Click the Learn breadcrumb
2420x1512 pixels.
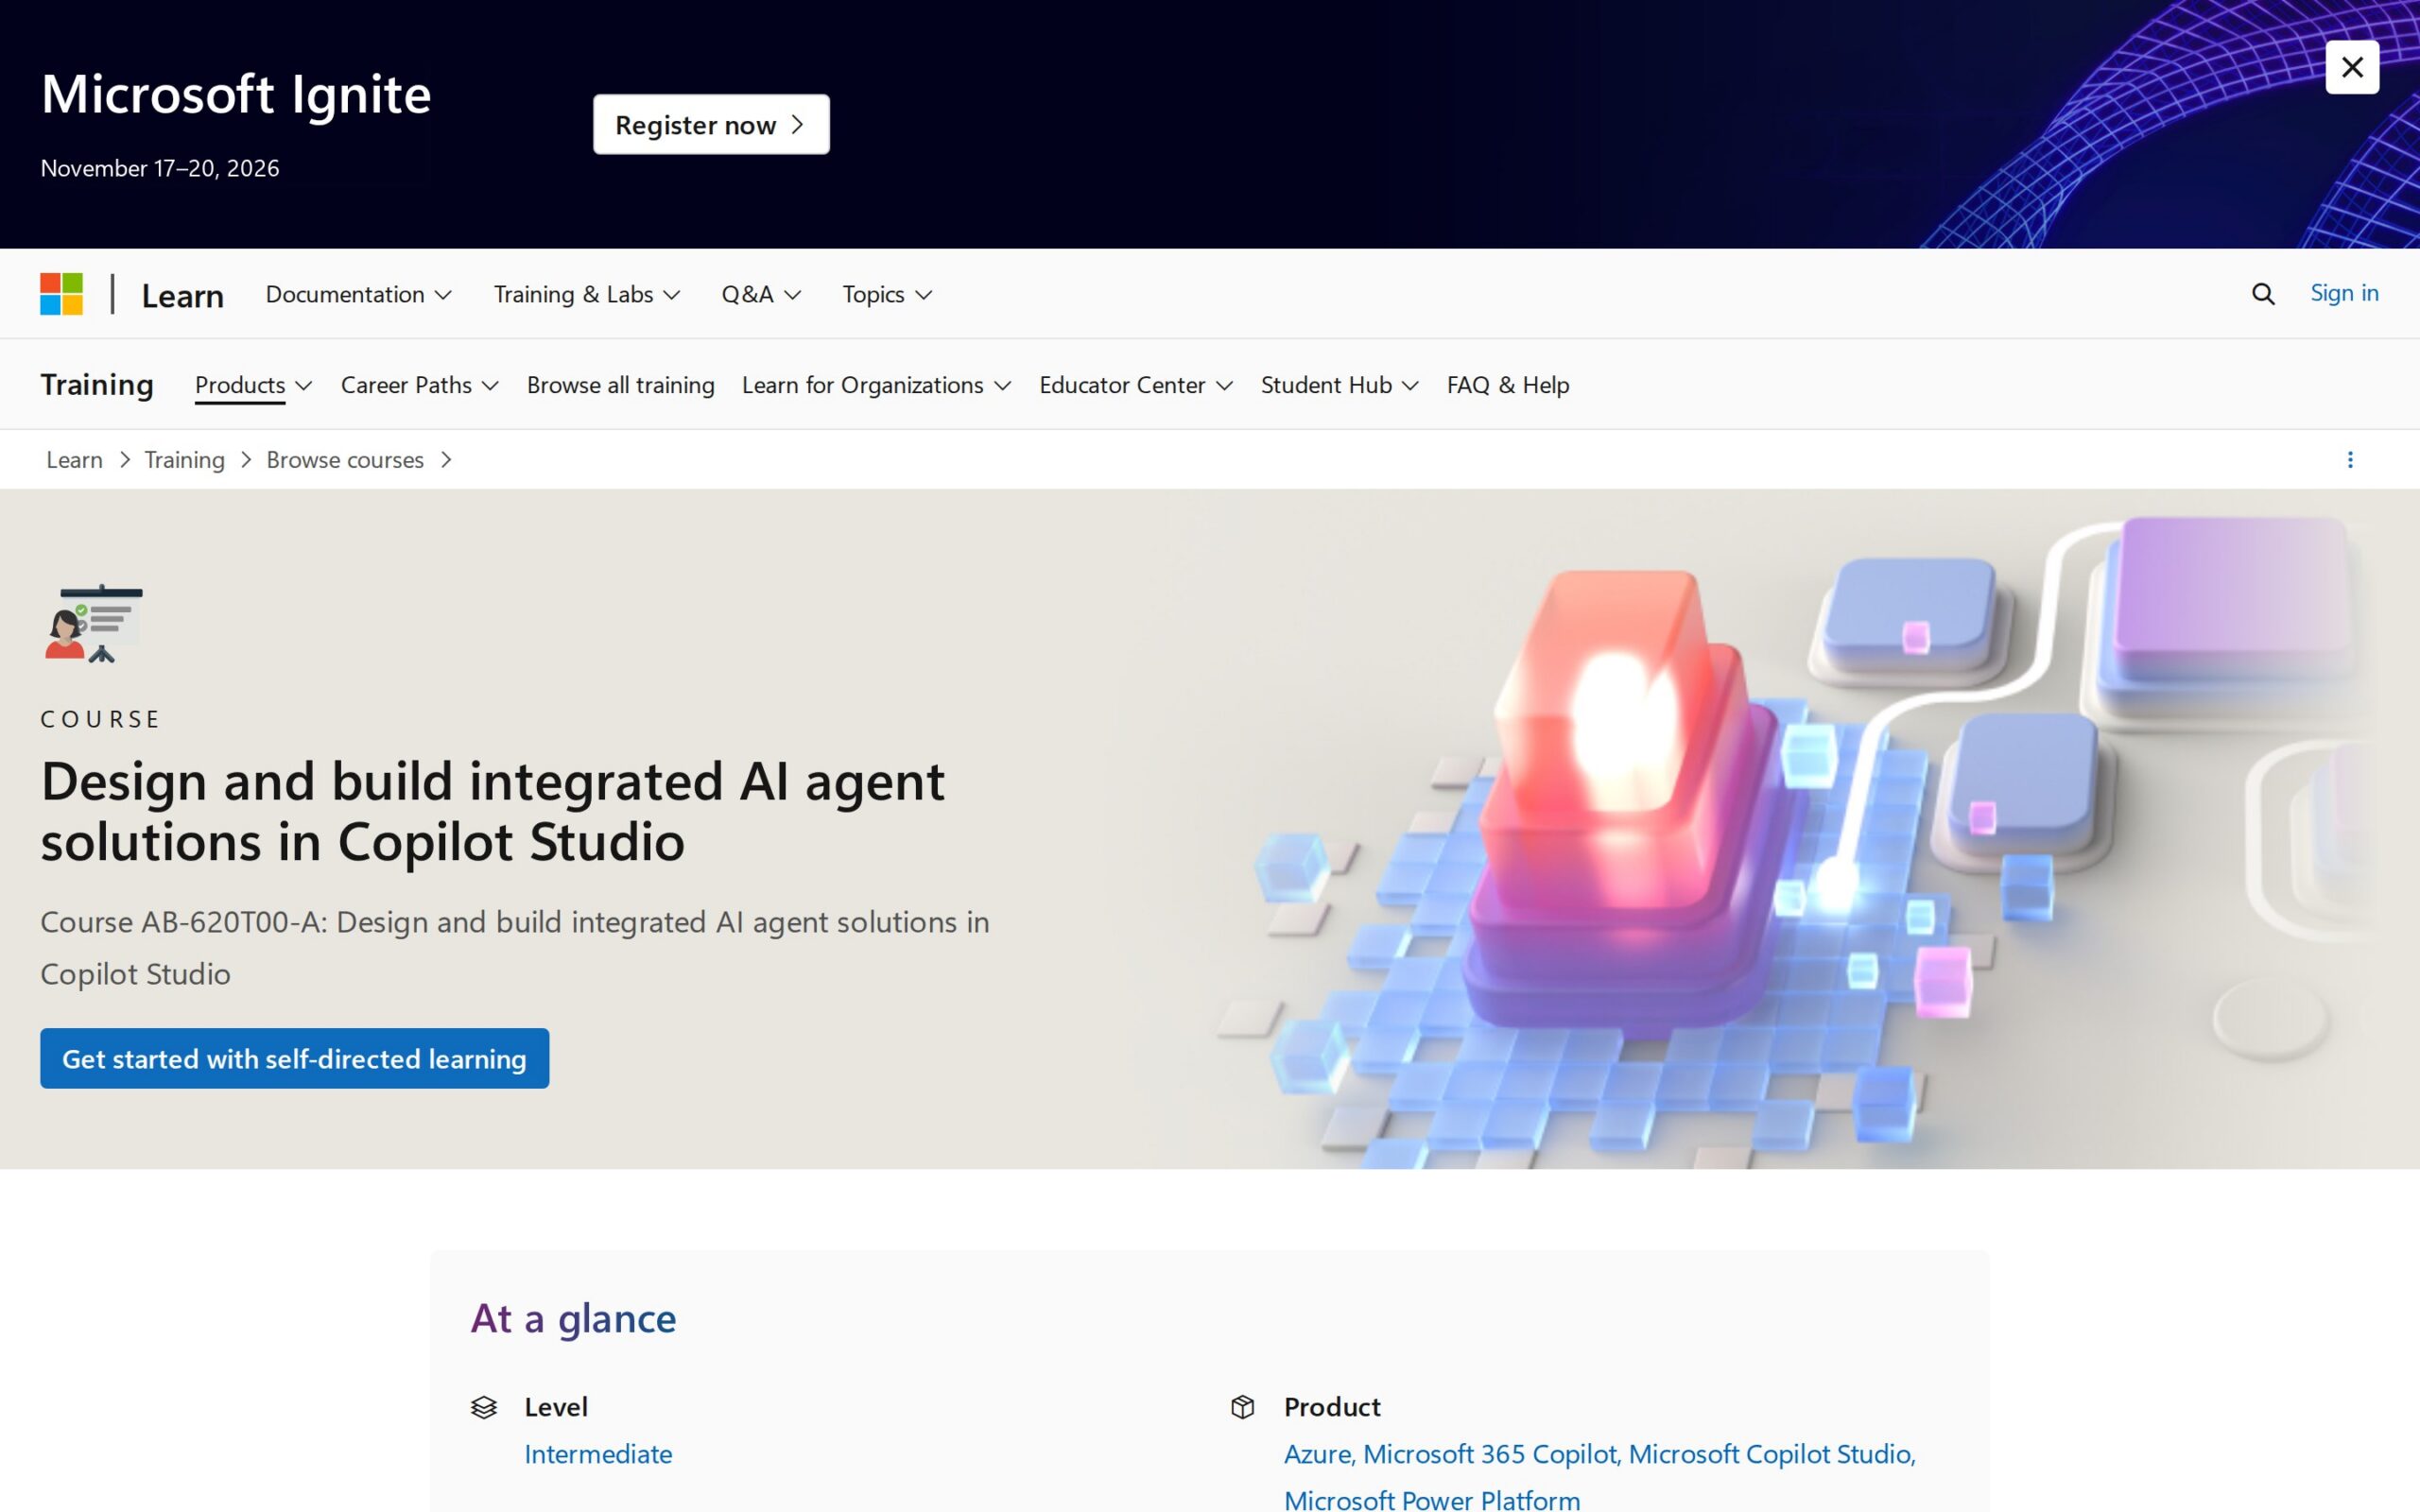point(74,460)
